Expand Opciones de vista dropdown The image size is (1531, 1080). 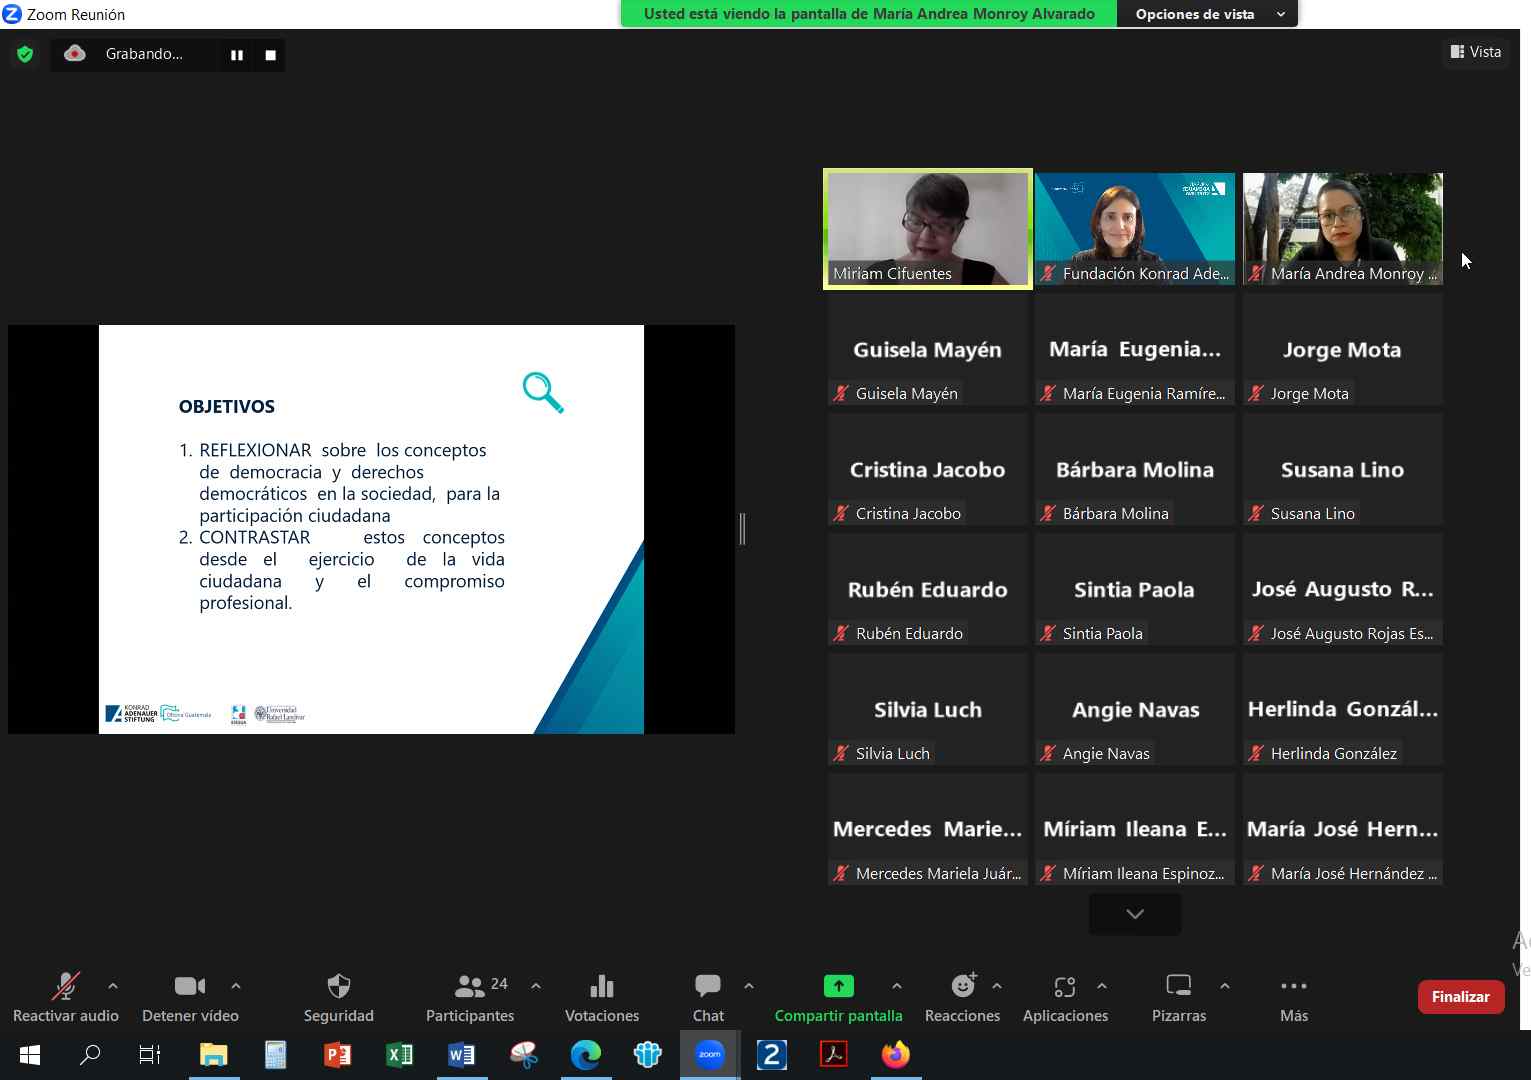pyautogui.click(x=1208, y=14)
